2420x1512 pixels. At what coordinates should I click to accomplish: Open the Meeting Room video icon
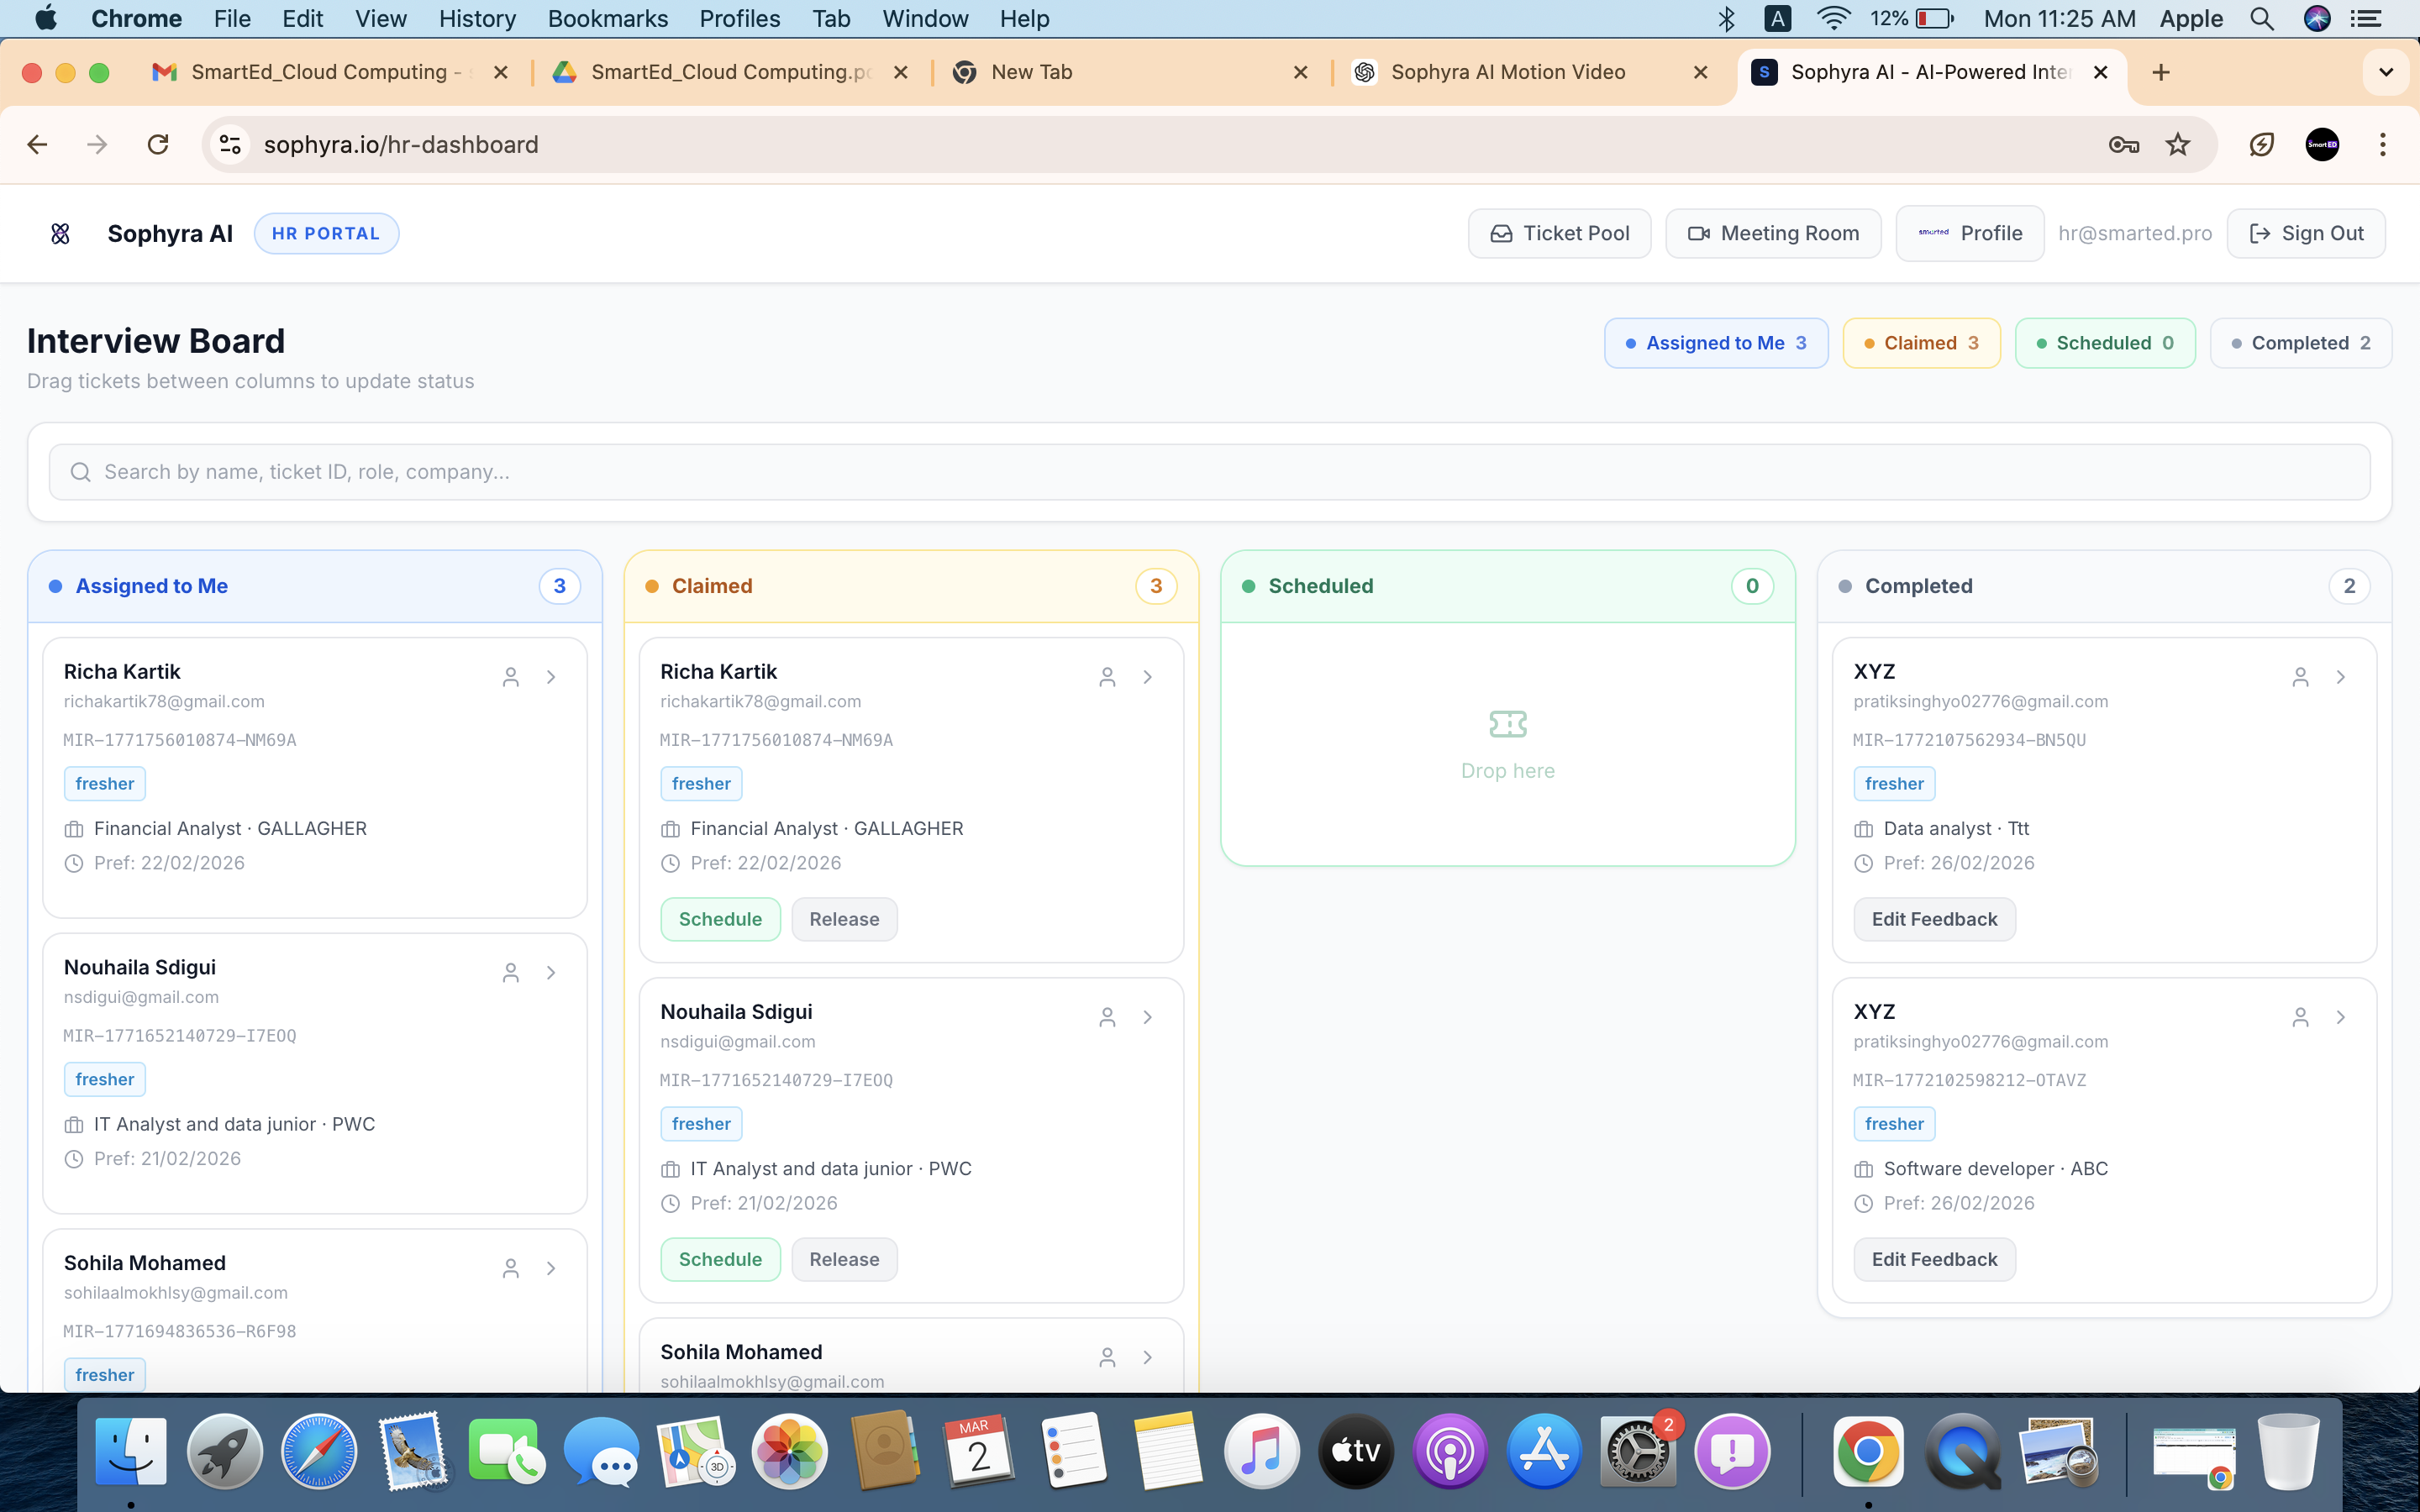[1699, 233]
